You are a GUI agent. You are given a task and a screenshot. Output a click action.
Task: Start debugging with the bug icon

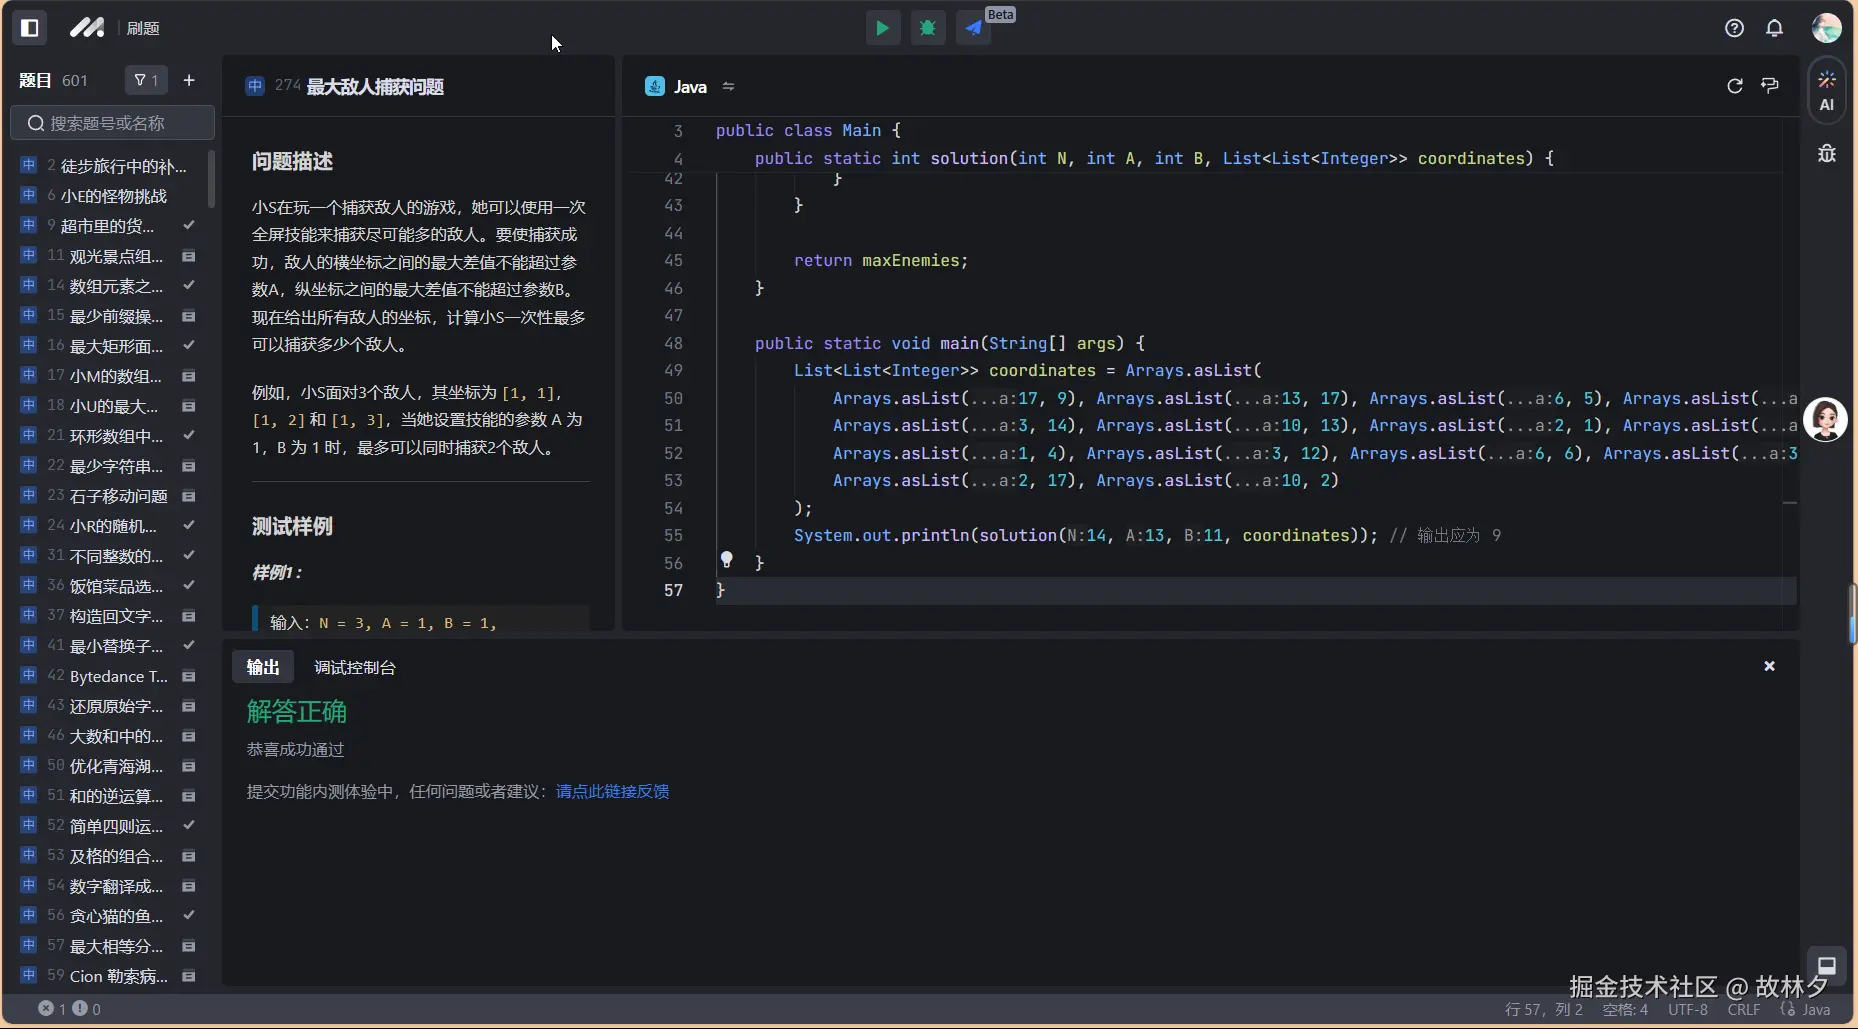(x=928, y=28)
